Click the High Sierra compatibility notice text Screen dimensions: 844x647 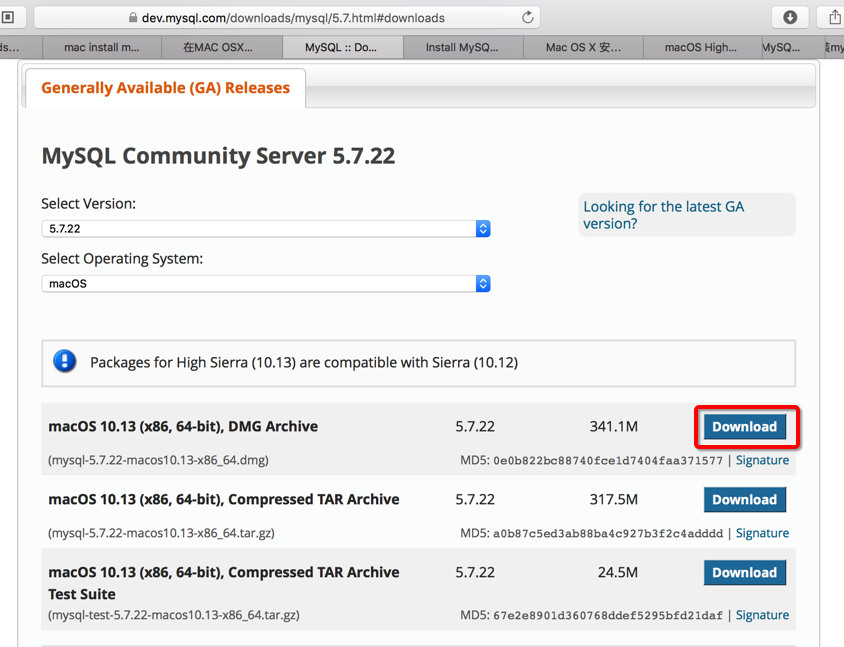pyautogui.click(x=304, y=362)
